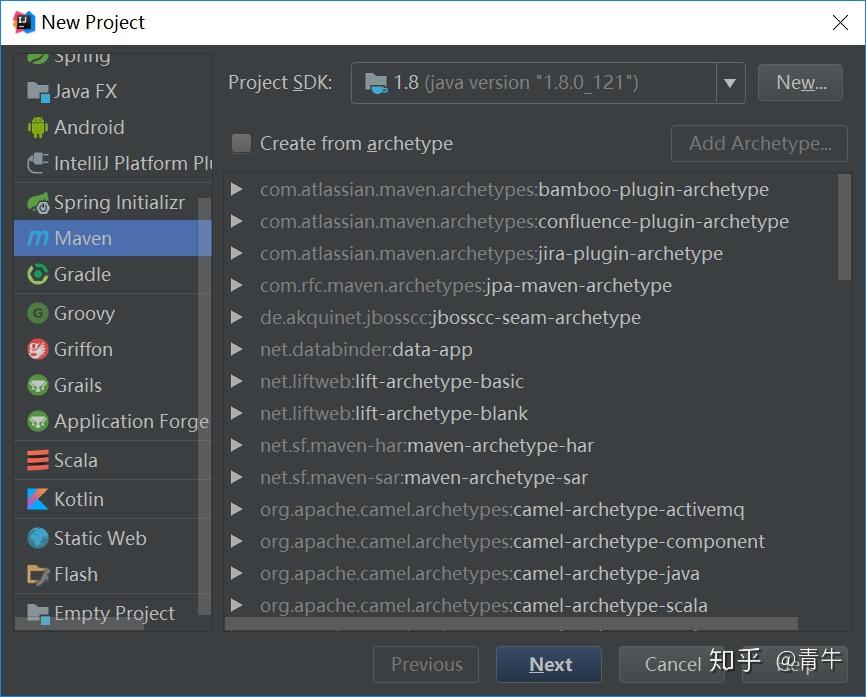Enable the Create from archetype checkbox
The width and height of the screenshot is (866, 697).
pyautogui.click(x=240, y=143)
